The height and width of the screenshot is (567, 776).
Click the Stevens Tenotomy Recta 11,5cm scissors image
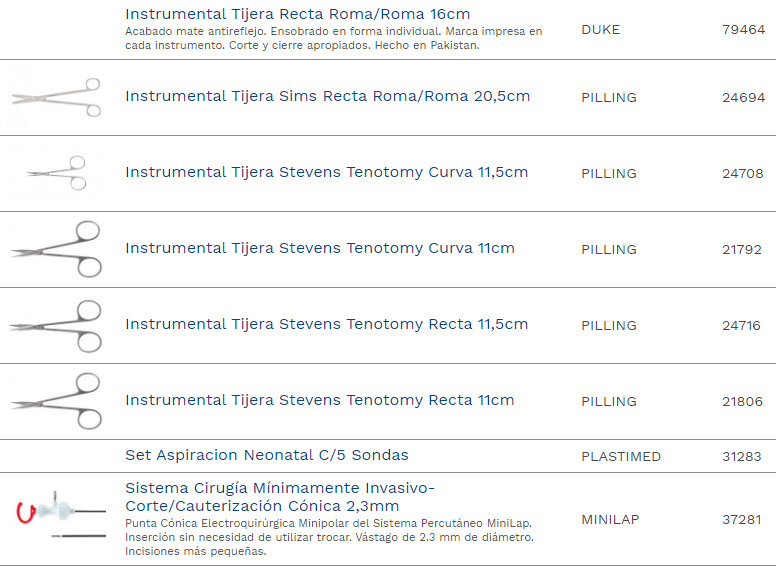click(x=56, y=325)
